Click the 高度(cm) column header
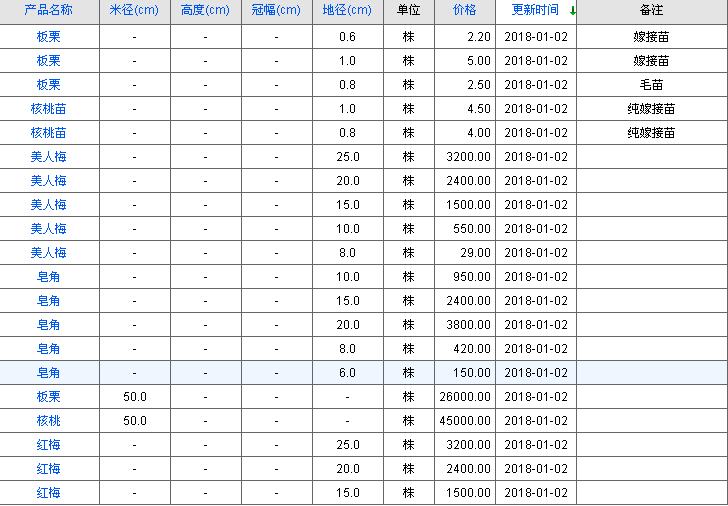This screenshot has width=728, height=506. coord(205,11)
